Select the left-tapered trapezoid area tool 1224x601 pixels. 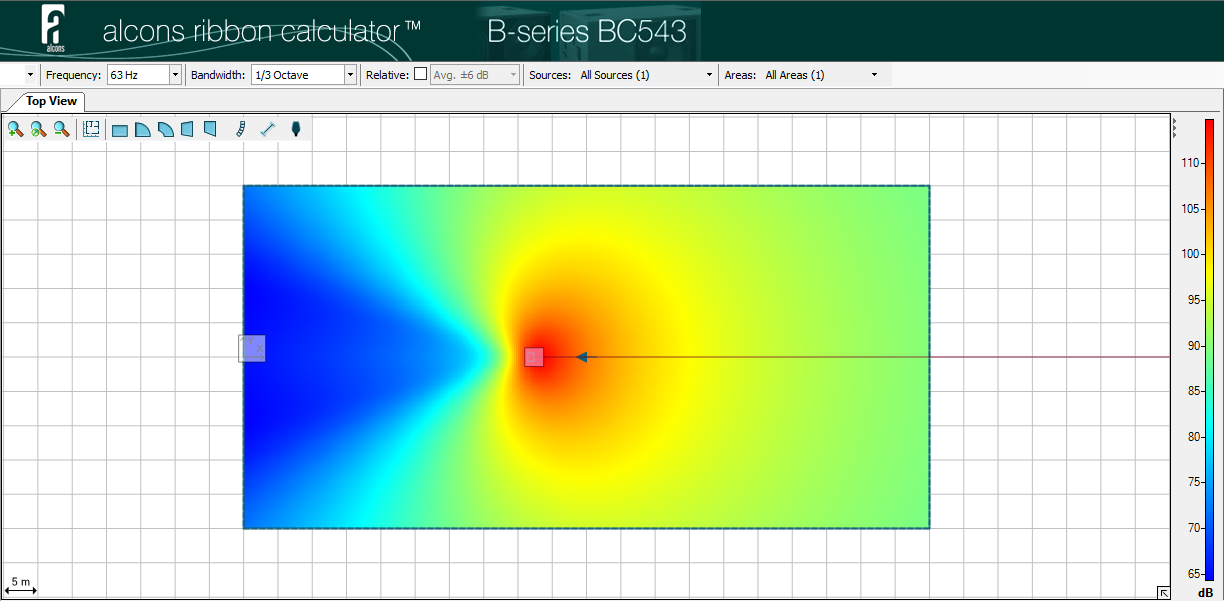coord(187,129)
